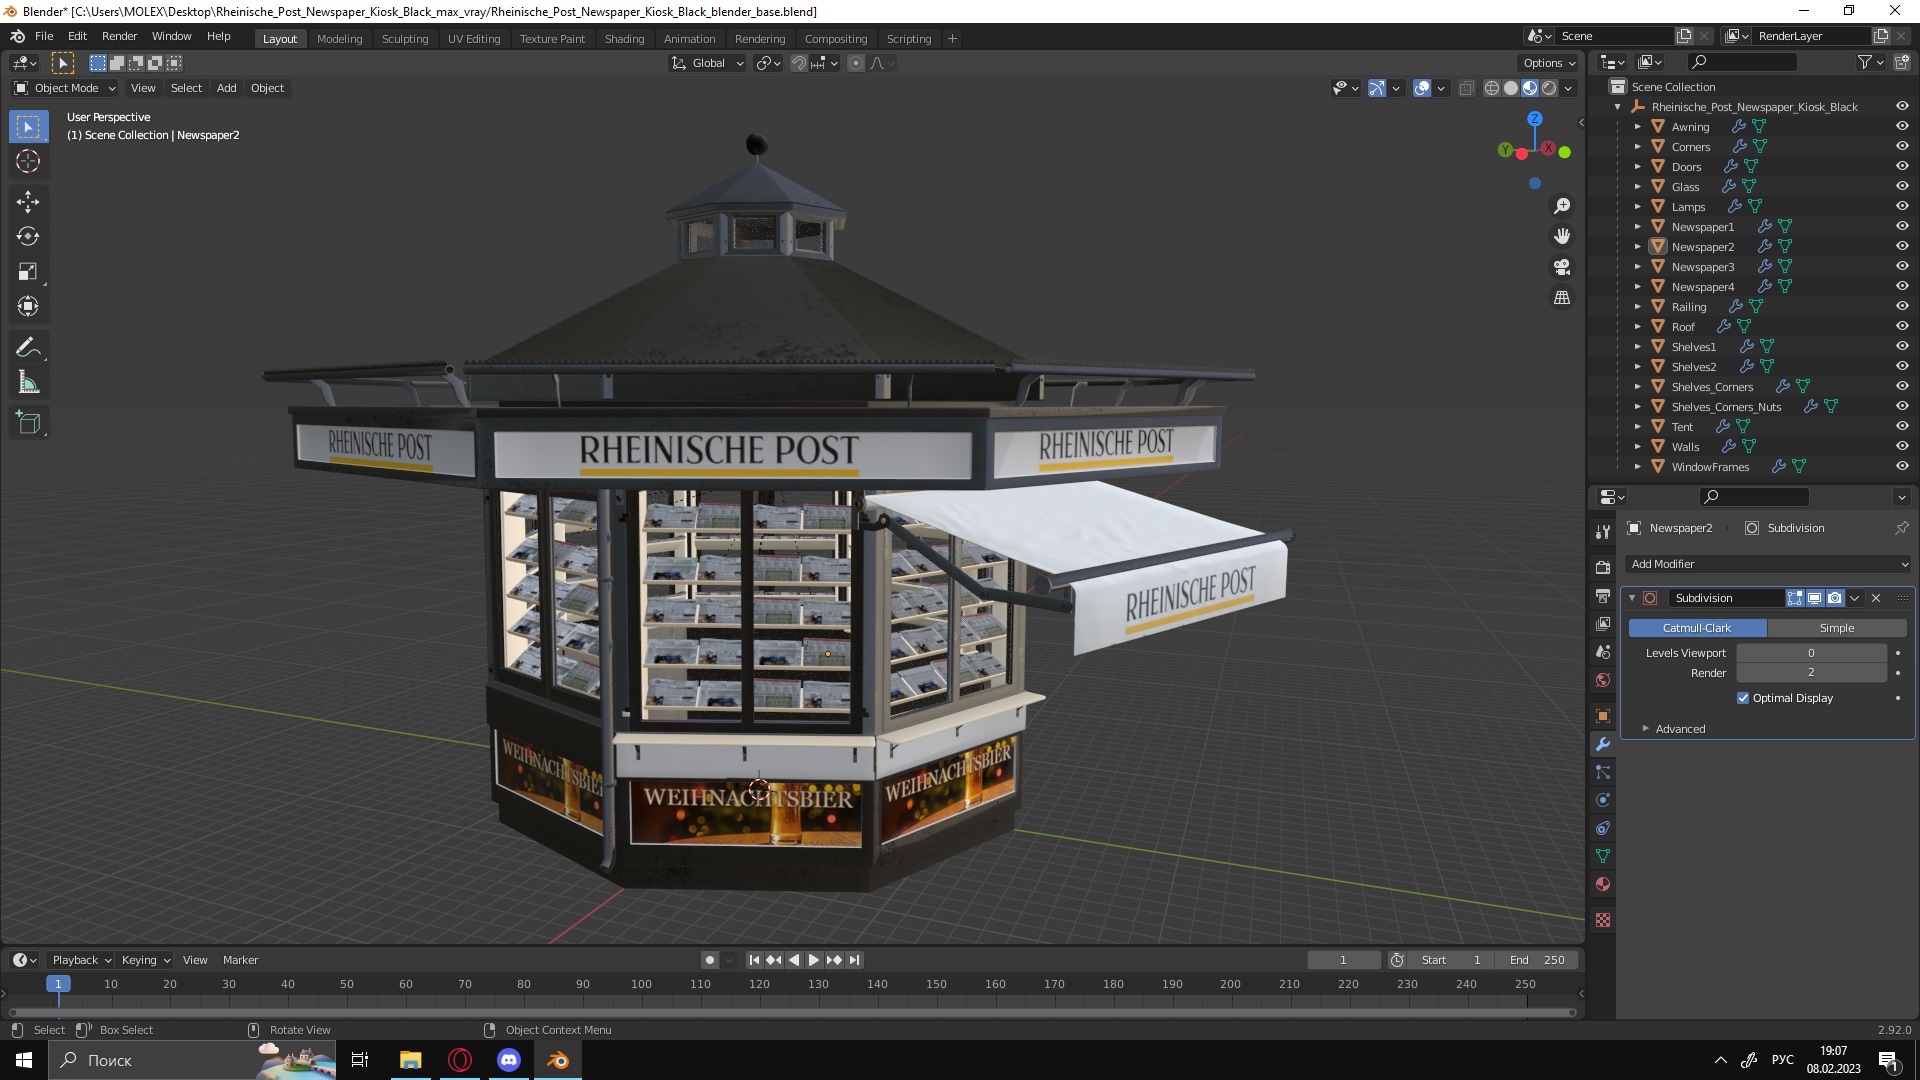Select the Rotate tool

tap(28, 237)
